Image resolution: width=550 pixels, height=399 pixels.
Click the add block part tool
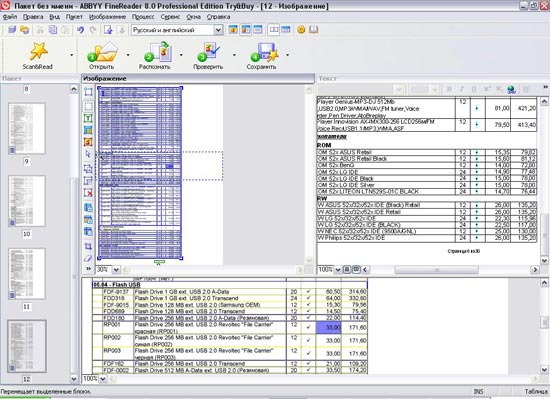[x=88, y=169]
